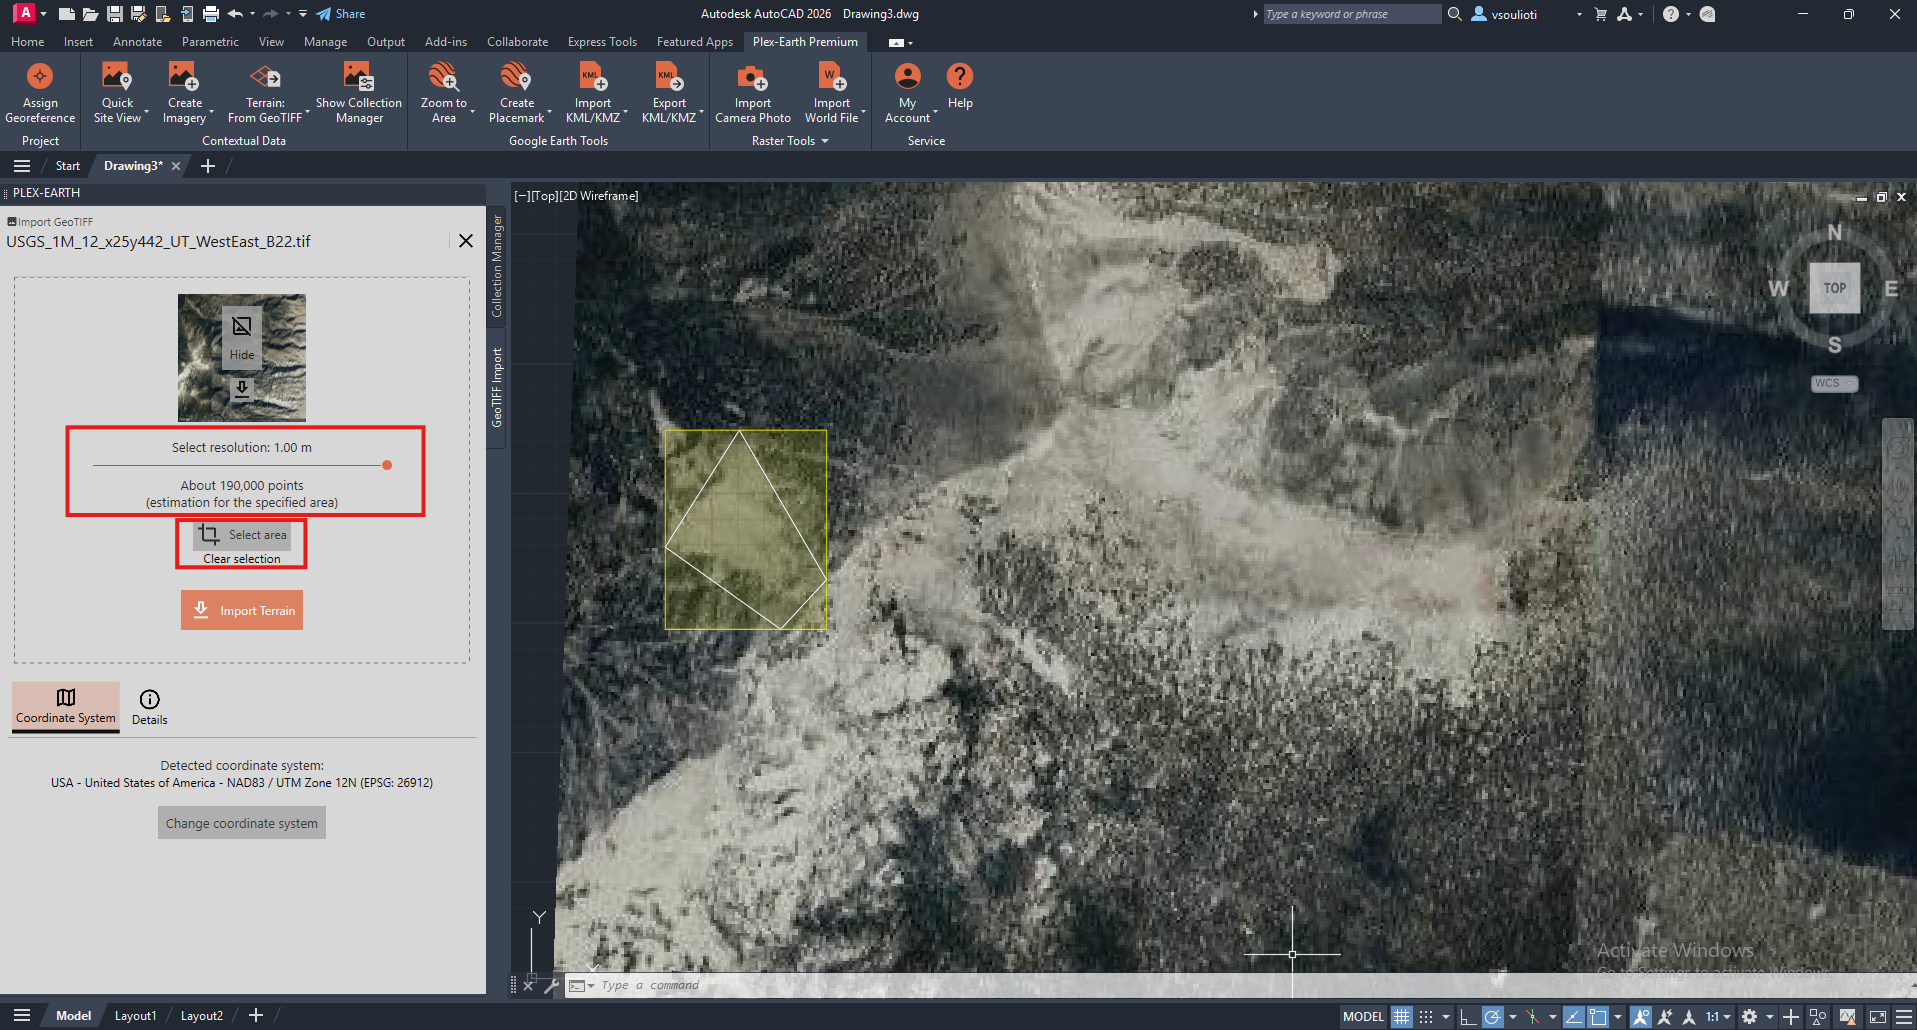Viewport: 1917px width, 1030px height.
Task: Click the Save icon in quick access
Action: click(114, 14)
